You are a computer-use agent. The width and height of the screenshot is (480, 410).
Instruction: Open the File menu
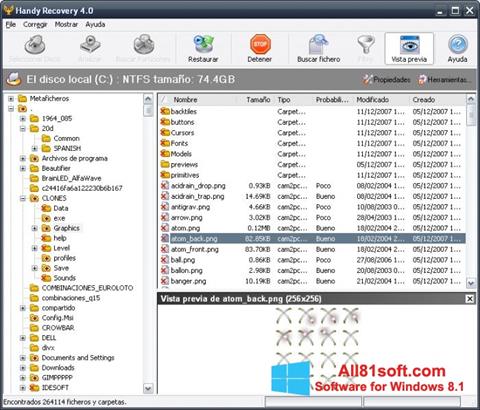point(11,24)
